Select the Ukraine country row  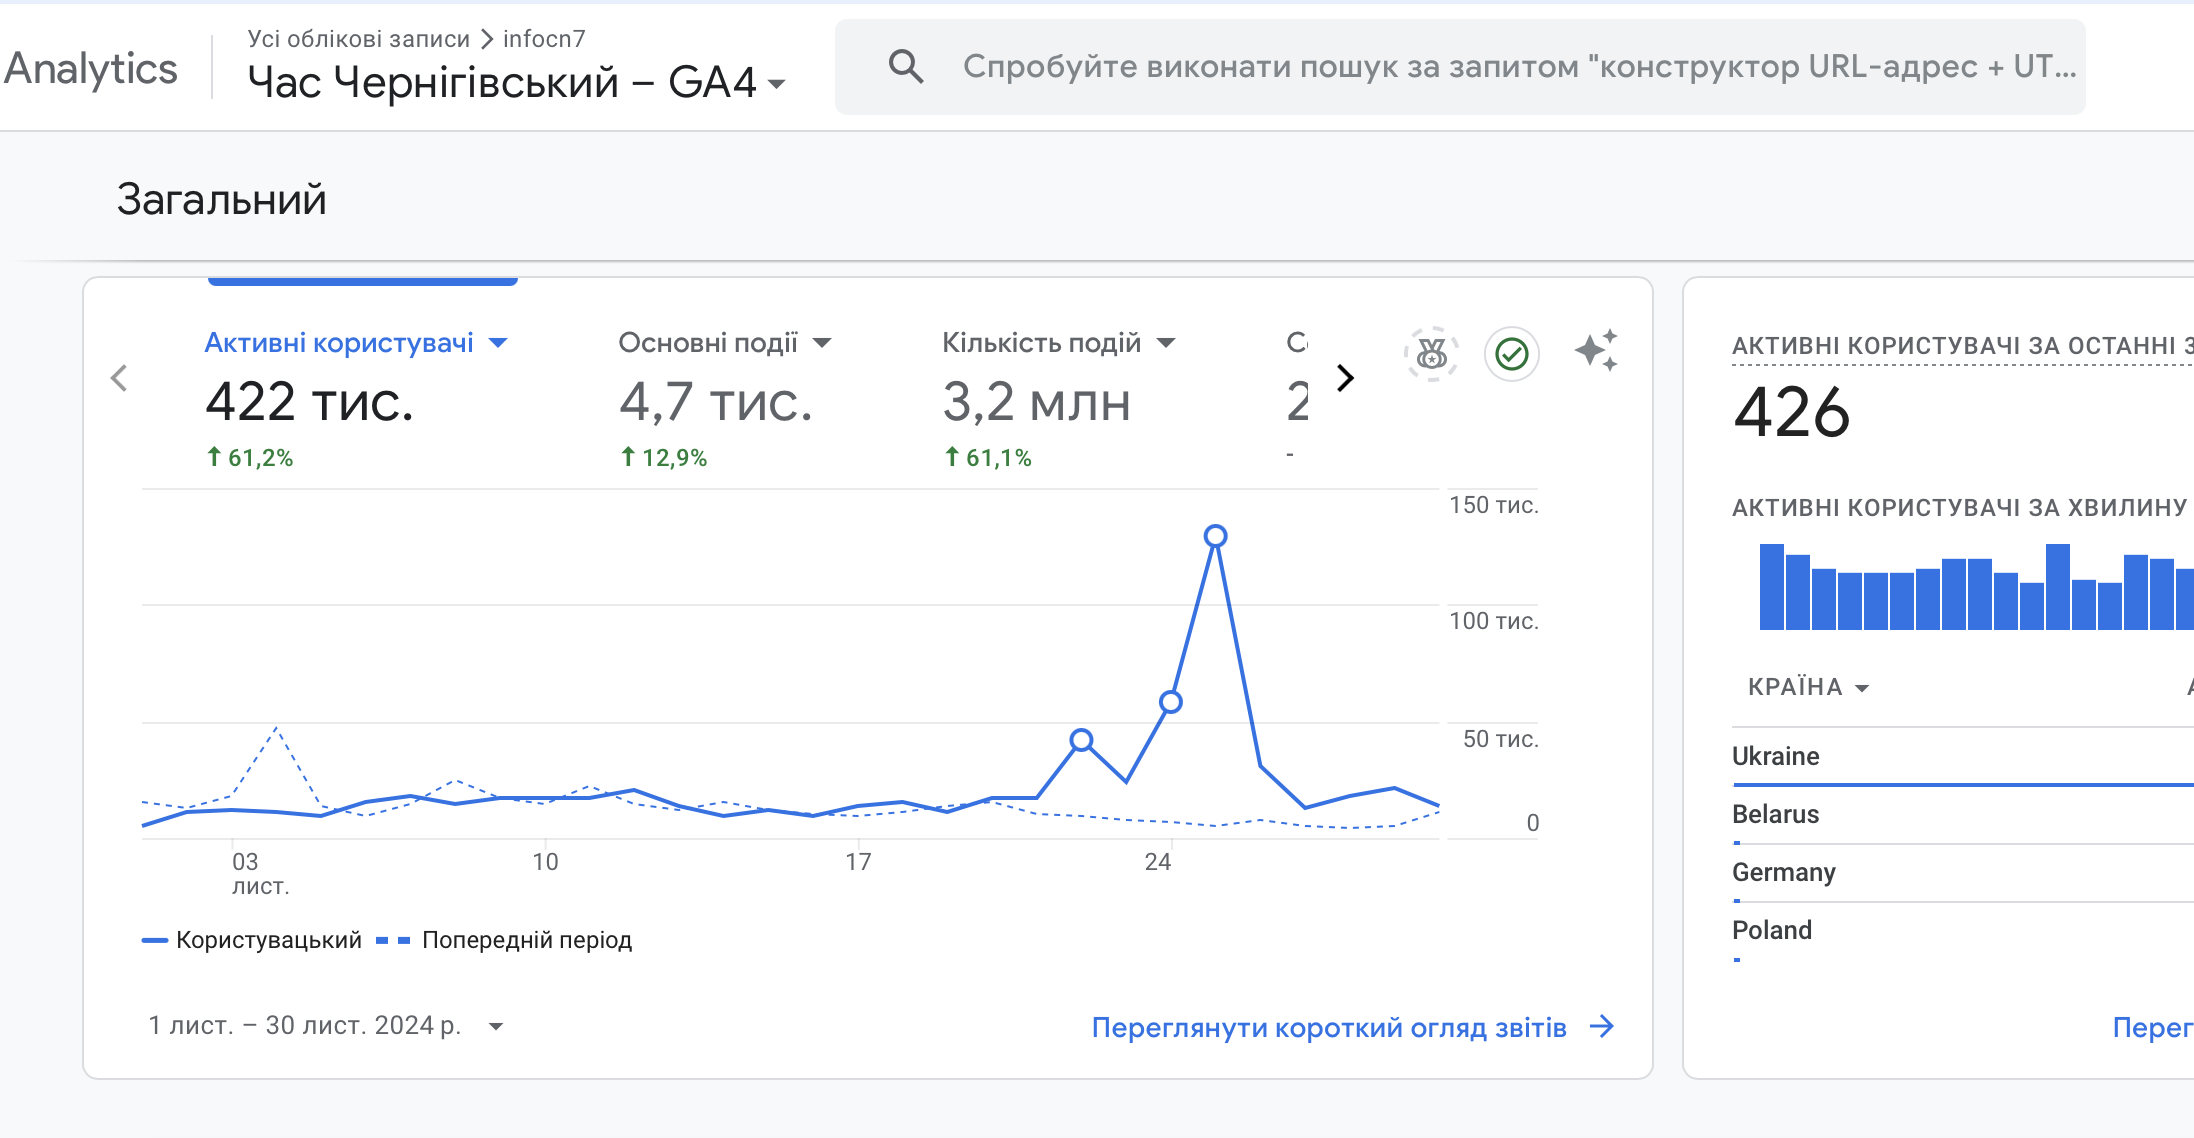1963,757
